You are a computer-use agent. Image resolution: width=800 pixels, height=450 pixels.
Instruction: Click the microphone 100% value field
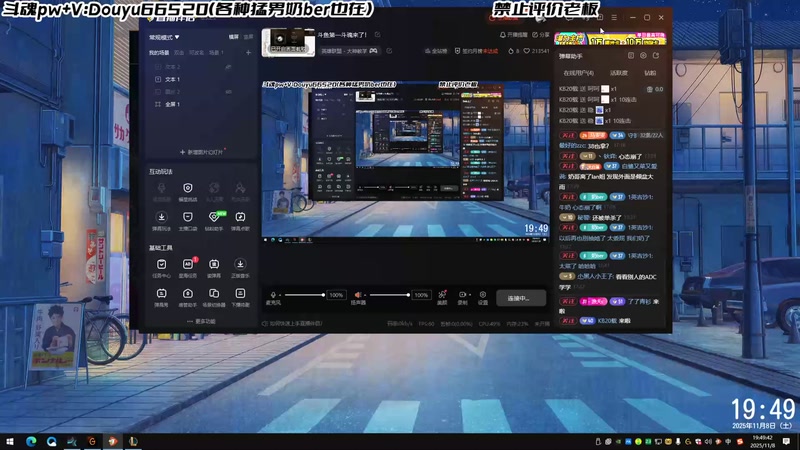[x=336, y=295]
